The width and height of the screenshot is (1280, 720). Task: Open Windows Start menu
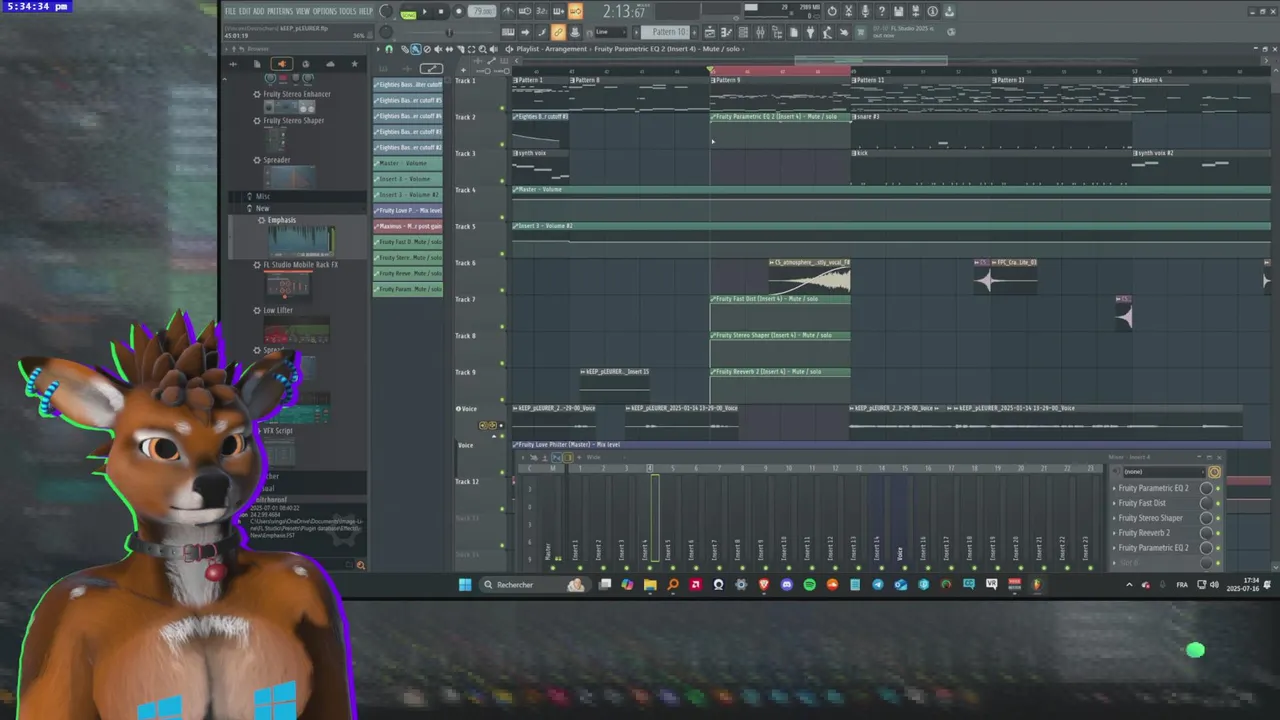tap(464, 585)
